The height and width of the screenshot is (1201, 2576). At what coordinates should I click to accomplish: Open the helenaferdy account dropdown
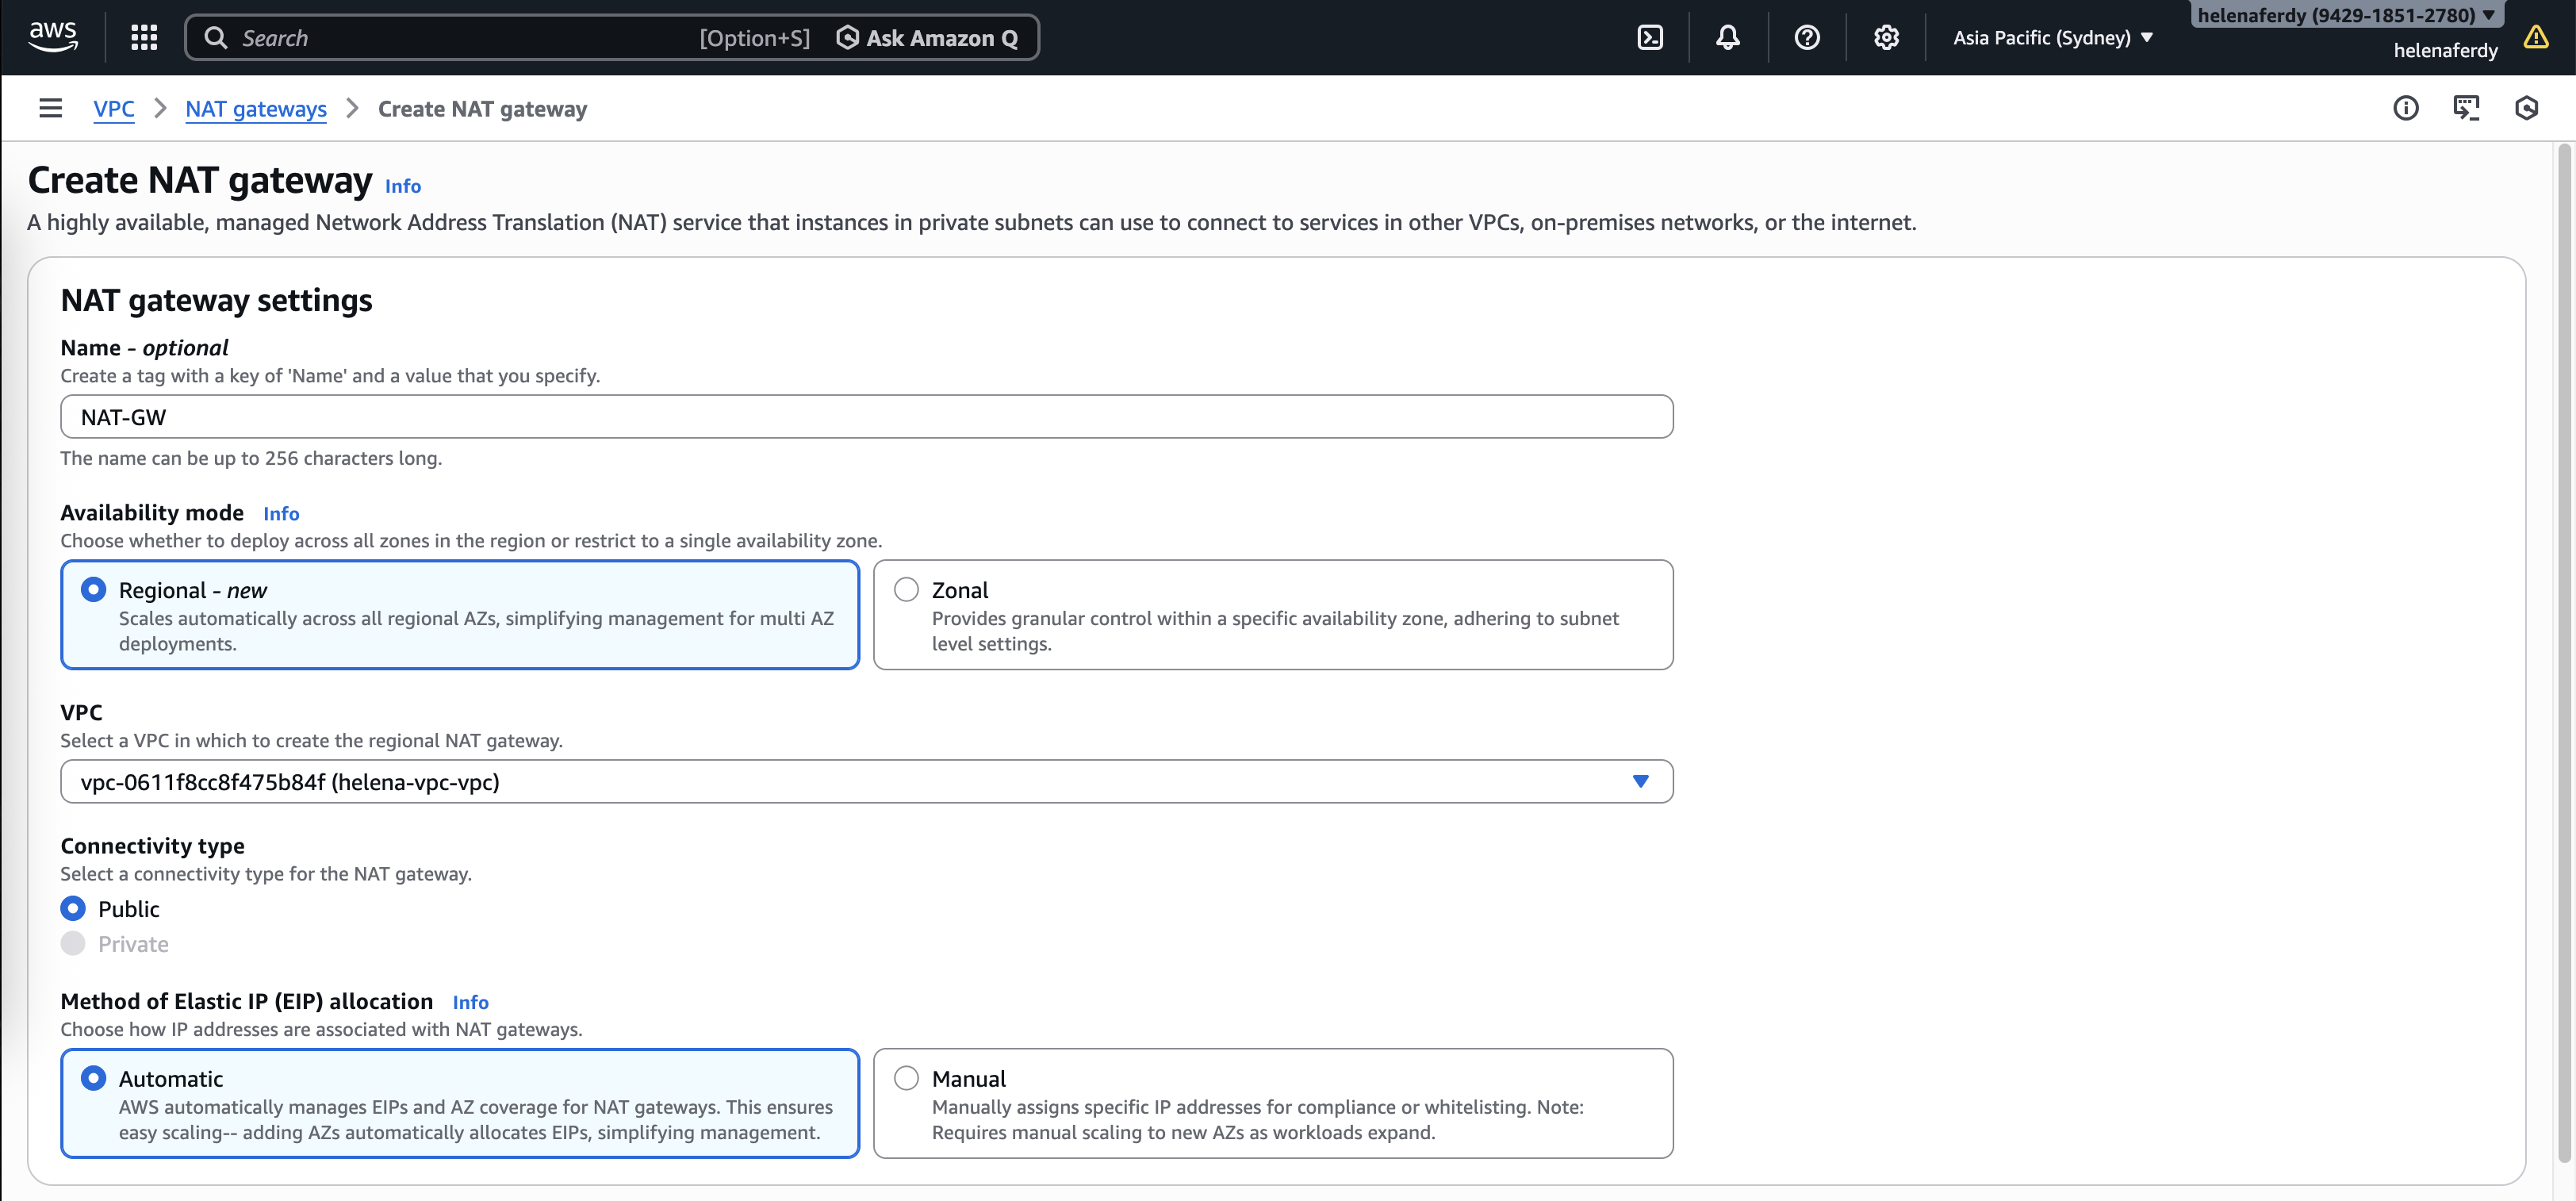click(2346, 15)
